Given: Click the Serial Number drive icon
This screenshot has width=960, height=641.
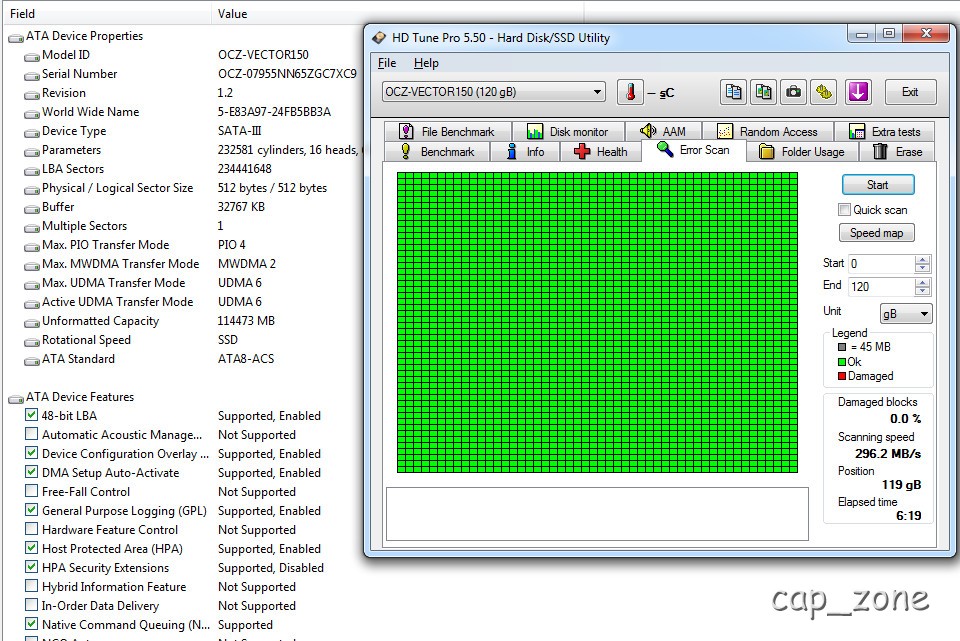Looking at the screenshot, I should point(32,76).
